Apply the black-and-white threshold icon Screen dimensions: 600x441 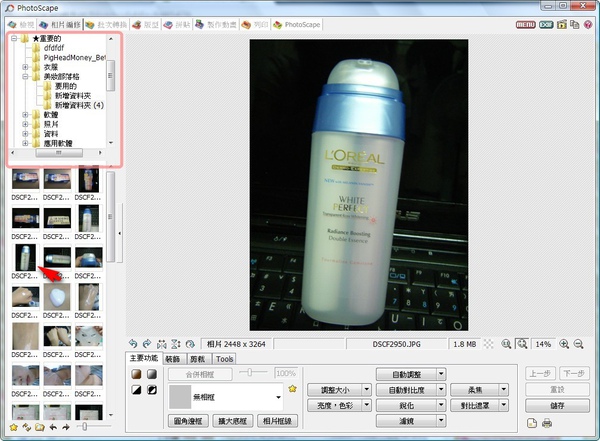[x=136, y=390]
